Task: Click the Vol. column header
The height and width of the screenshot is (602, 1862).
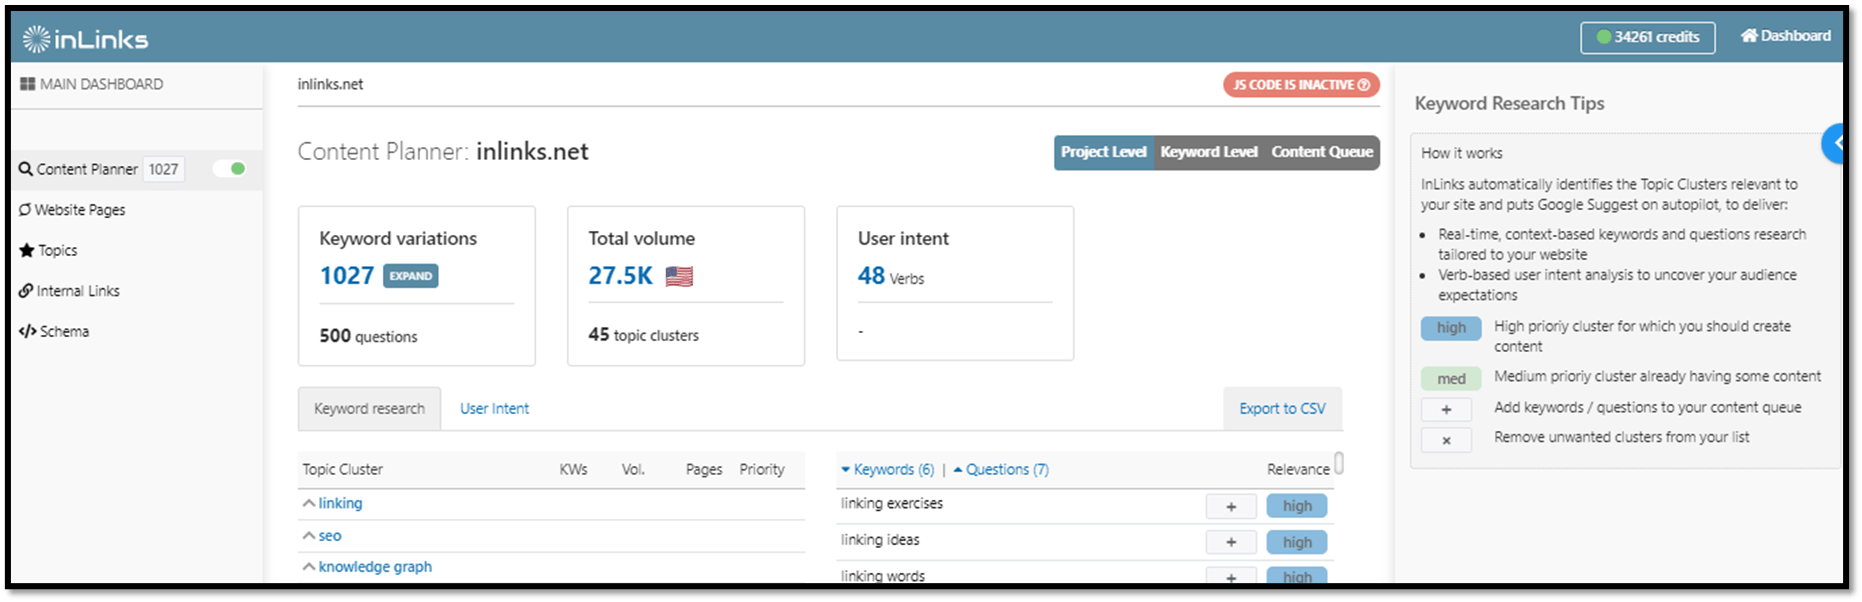Action: coord(633,469)
